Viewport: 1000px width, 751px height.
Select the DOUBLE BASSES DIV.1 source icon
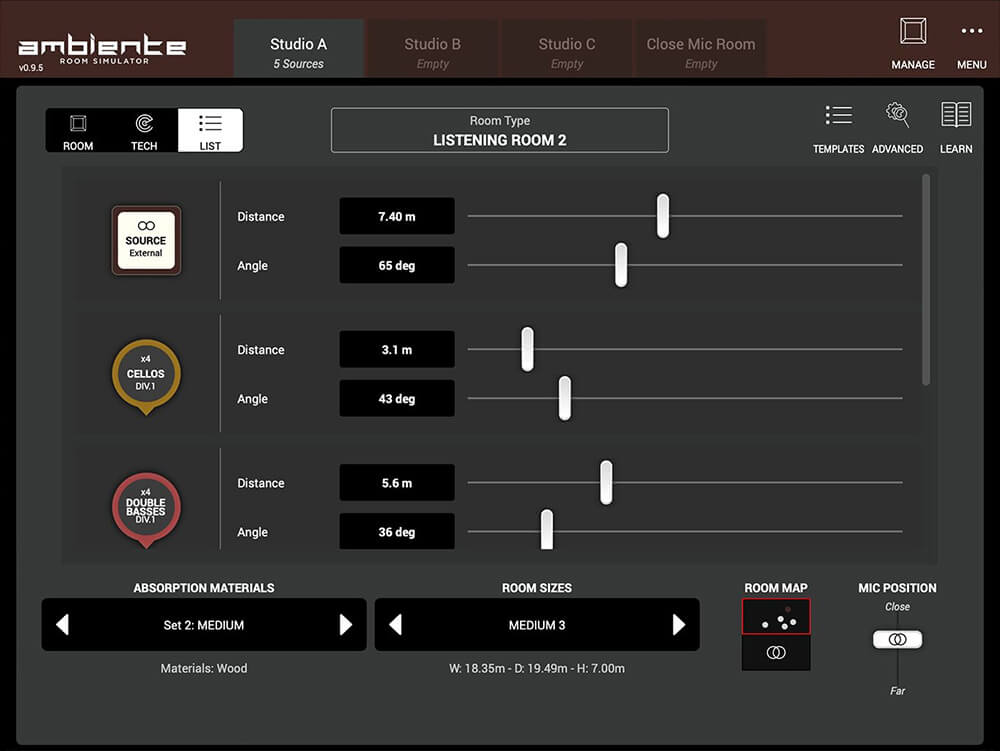pos(146,506)
